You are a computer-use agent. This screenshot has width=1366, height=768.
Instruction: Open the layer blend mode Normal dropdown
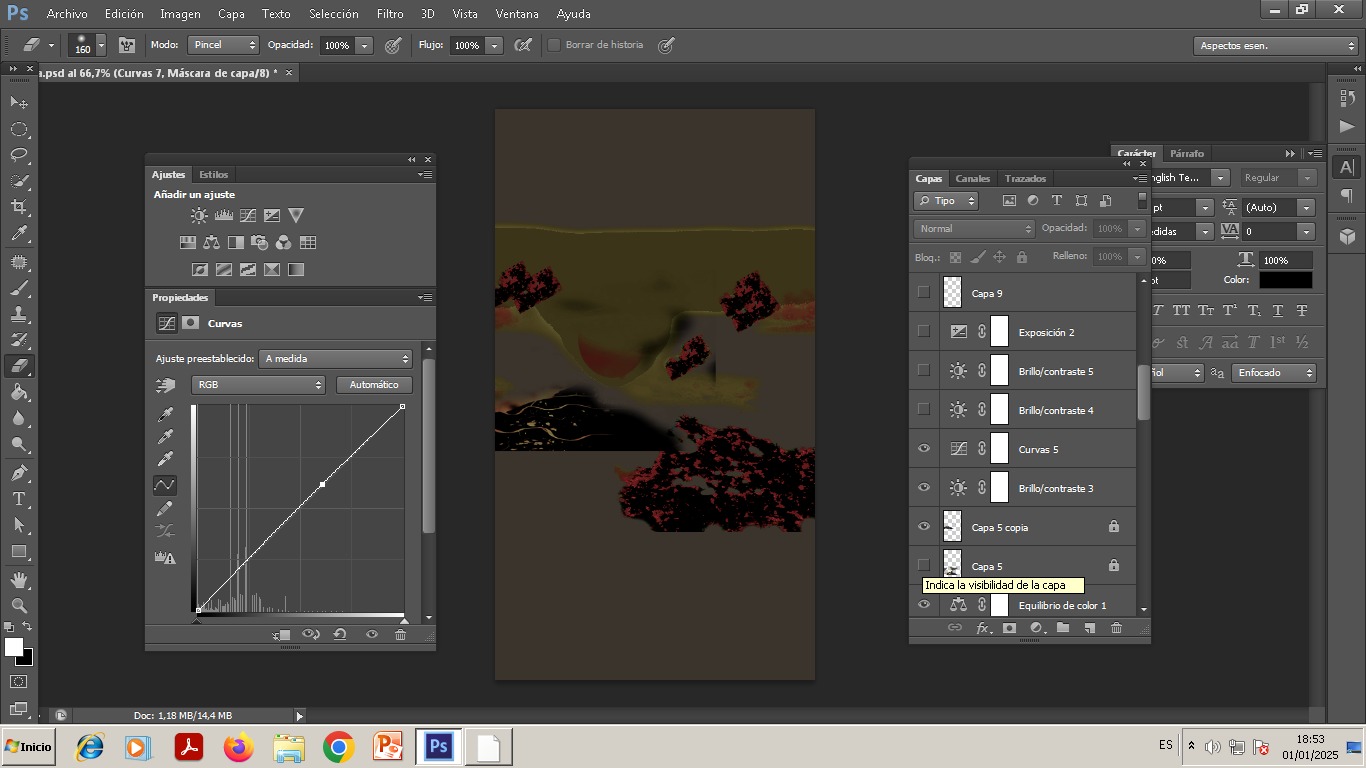pos(974,229)
